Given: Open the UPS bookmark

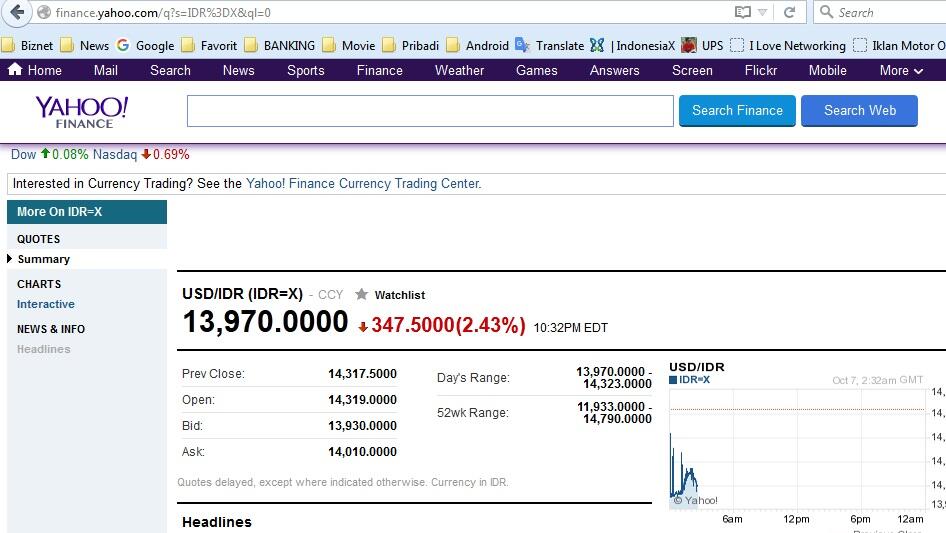Looking at the screenshot, I should tap(702, 45).
